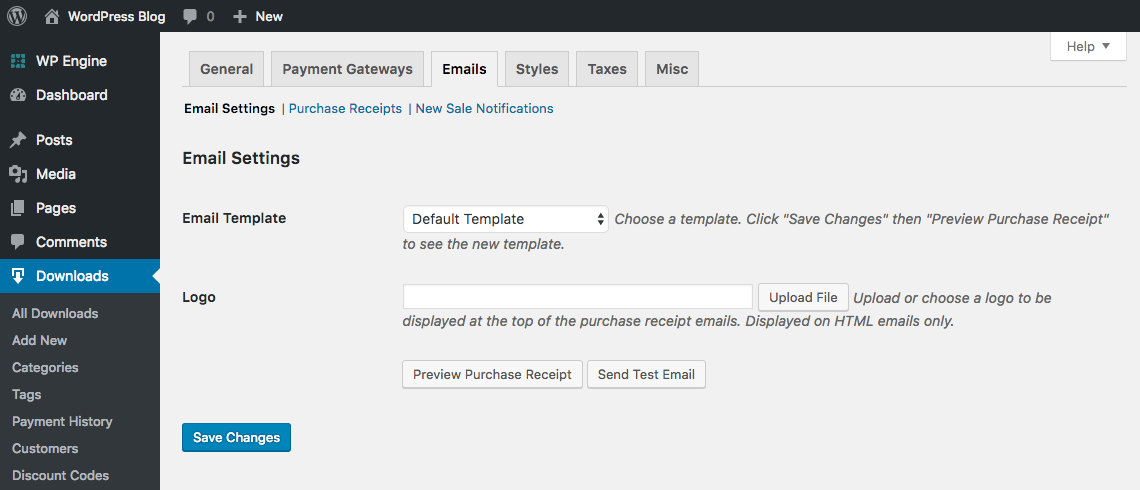Open the Purchase Receipts section link
The image size is (1140, 490).
[x=345, y=108]
